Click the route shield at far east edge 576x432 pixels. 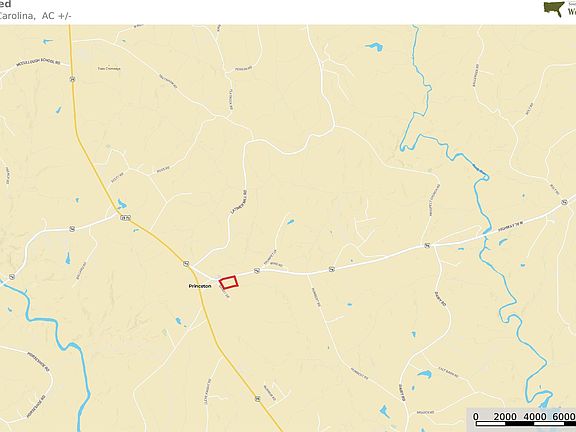[x=564, y=202]
